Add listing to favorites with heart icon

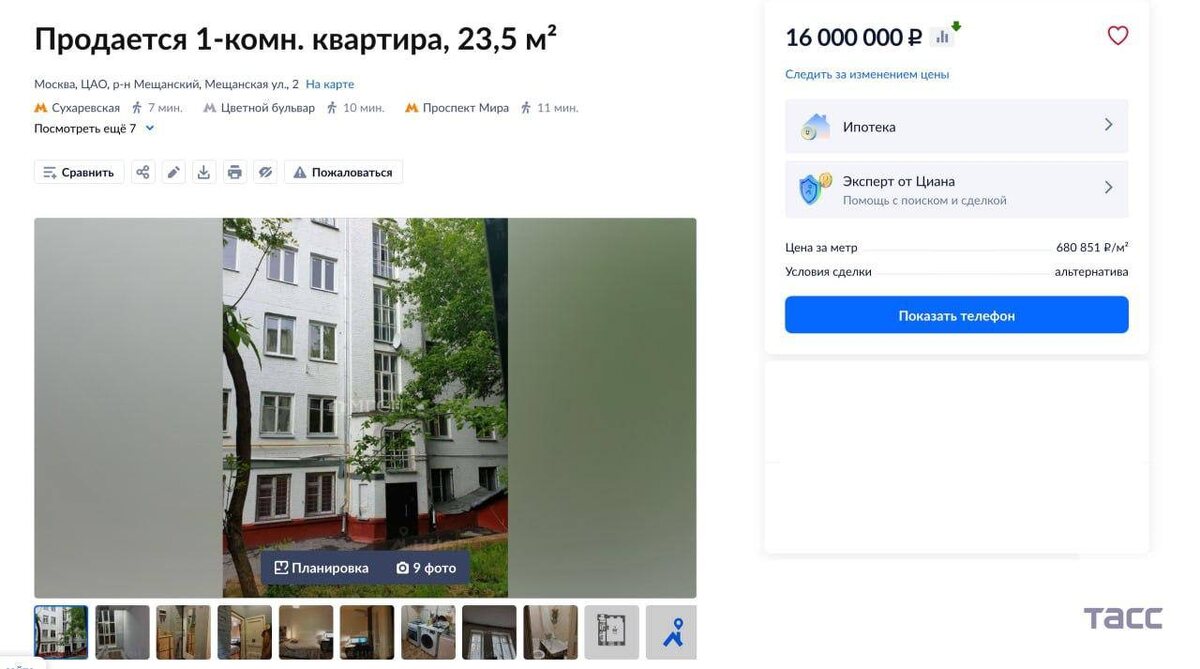click(x=1118, y=36)
